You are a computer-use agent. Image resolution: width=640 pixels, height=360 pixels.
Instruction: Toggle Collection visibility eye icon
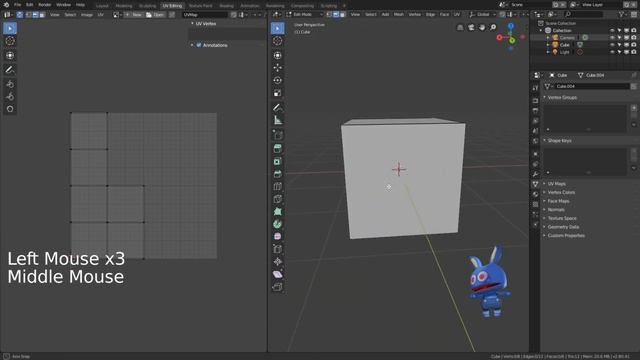pos(612,31)
